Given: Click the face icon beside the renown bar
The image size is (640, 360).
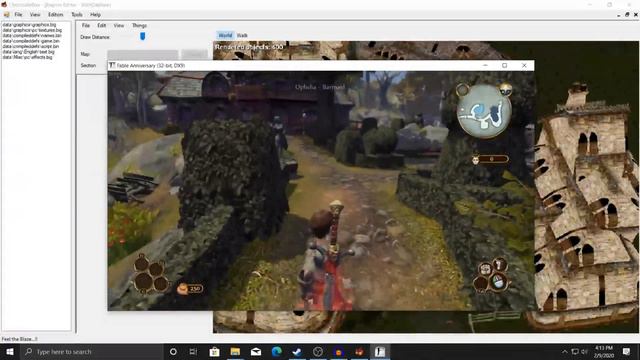Looking at the screenshot, I should click(476, 160).
